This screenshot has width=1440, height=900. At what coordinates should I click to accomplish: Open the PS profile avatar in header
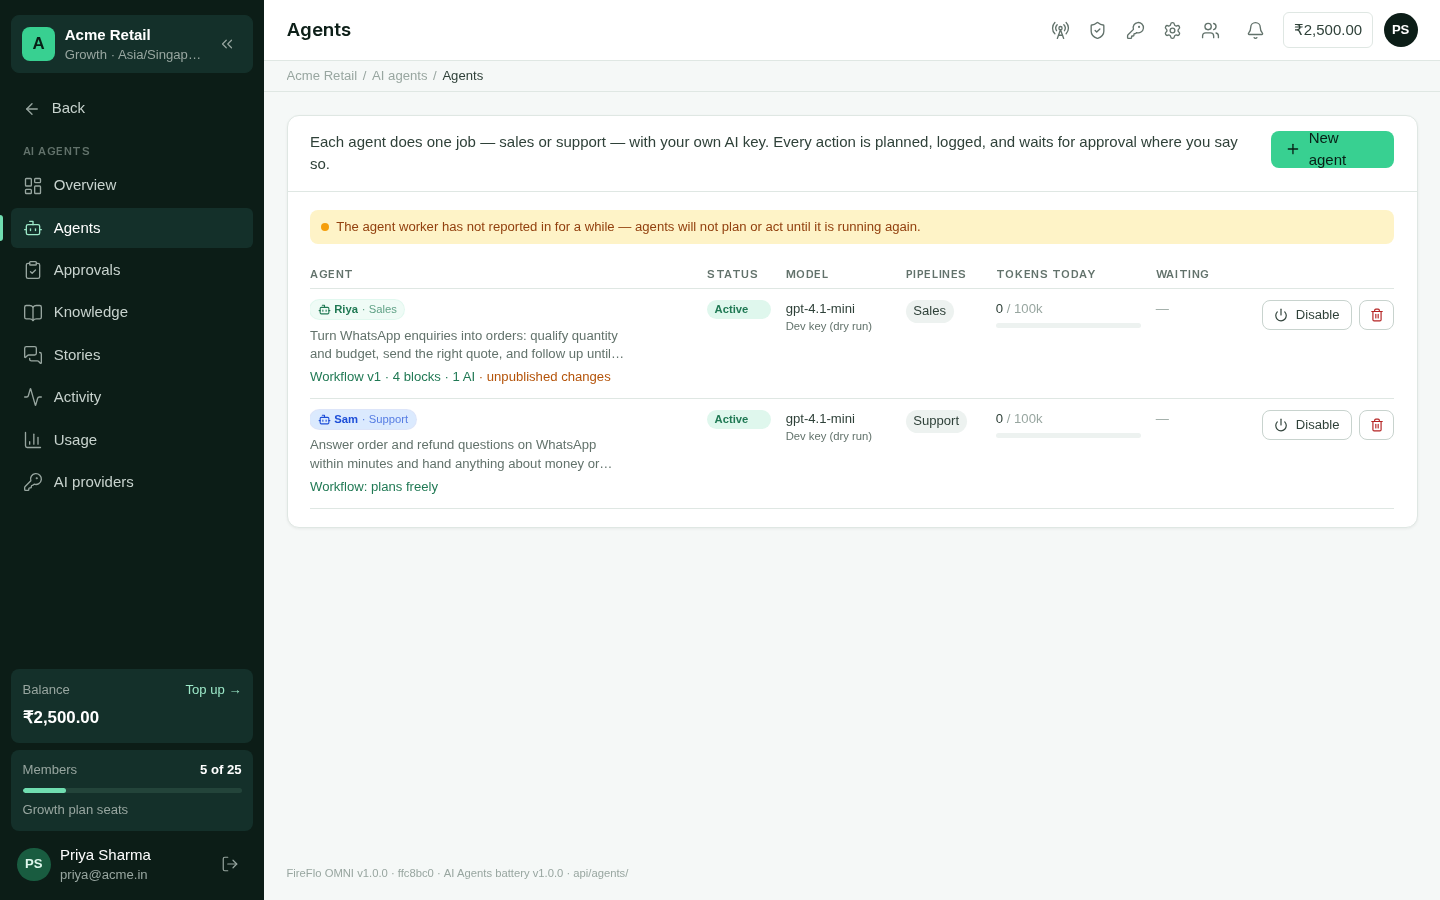pyautogui.click(x=1401, y=30)
